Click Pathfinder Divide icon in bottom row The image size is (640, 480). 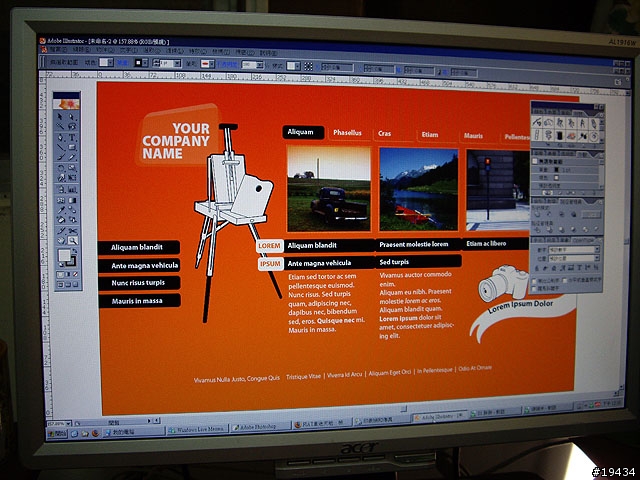[538, 229]
